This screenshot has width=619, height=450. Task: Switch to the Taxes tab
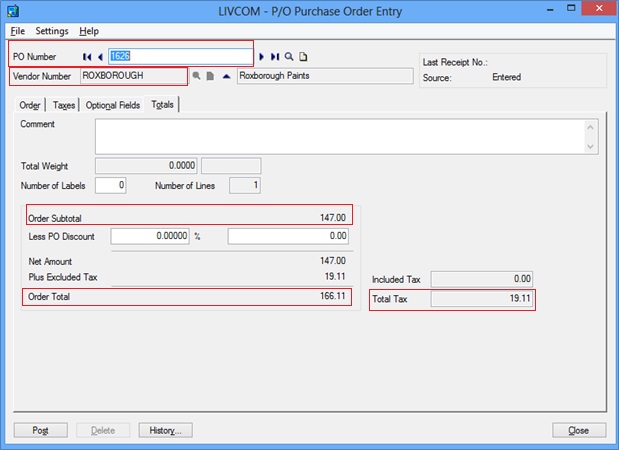(64, 105)
